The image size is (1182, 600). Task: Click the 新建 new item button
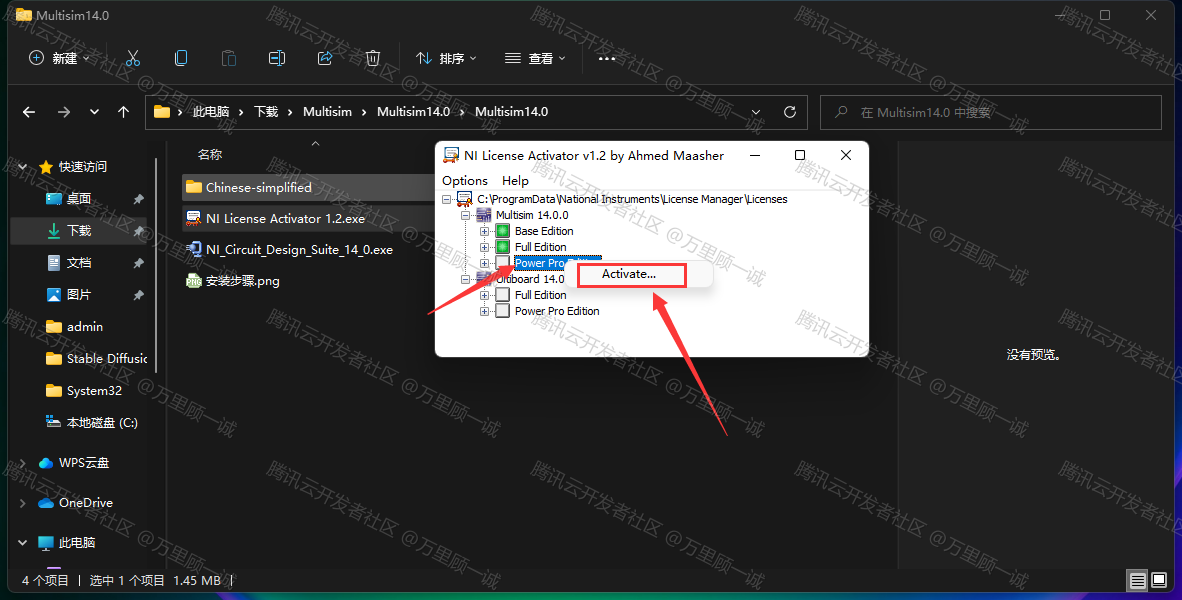pyautogui.click(x=58, y=58)
